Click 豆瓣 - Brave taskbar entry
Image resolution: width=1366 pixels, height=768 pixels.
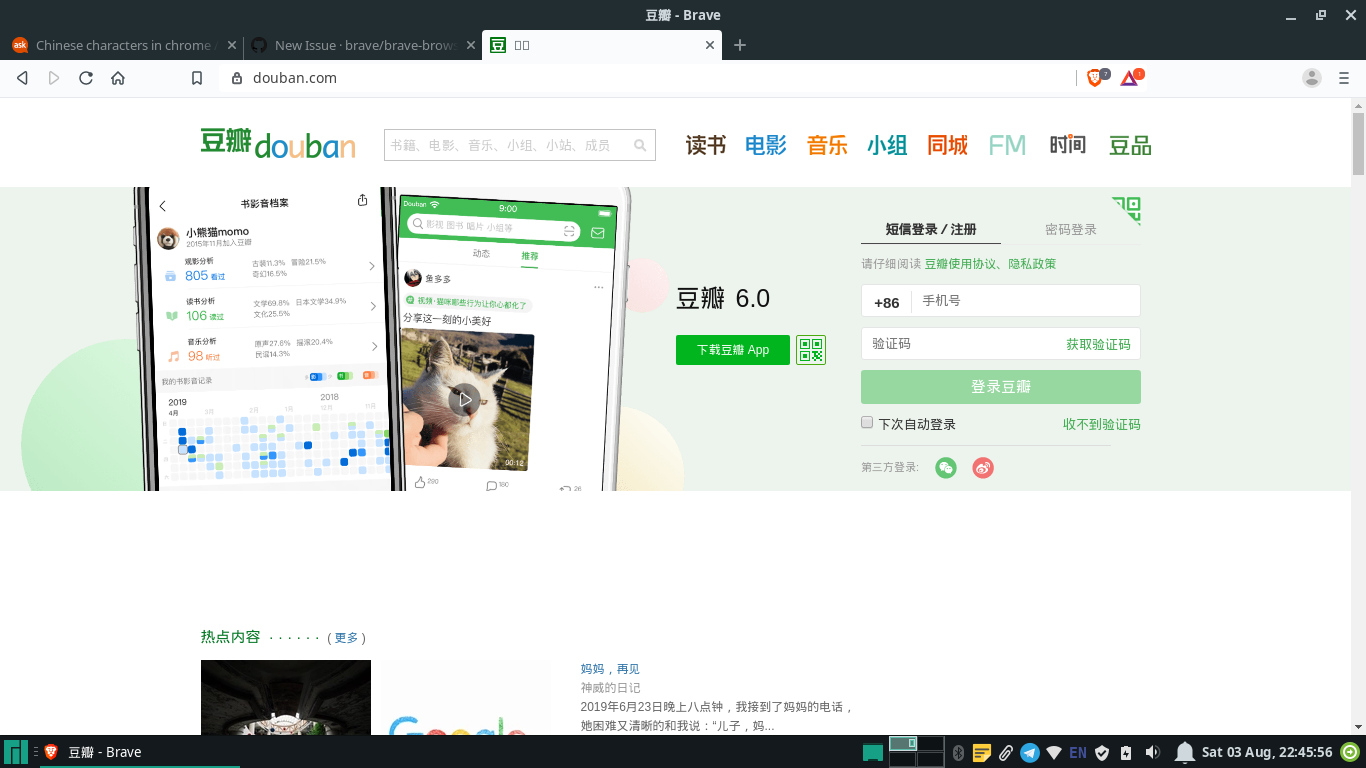coord(140,752)
